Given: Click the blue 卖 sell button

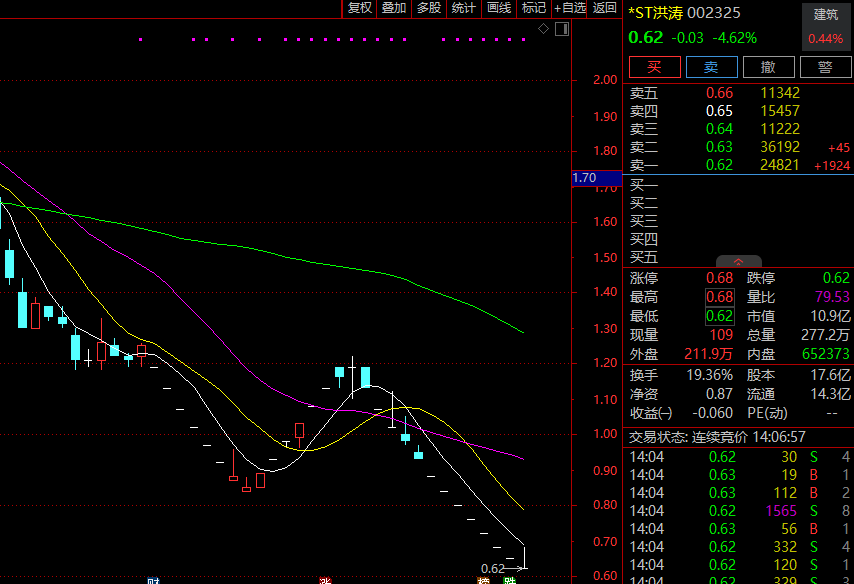Looking at the screenshot, I should (x=712, y=67).
